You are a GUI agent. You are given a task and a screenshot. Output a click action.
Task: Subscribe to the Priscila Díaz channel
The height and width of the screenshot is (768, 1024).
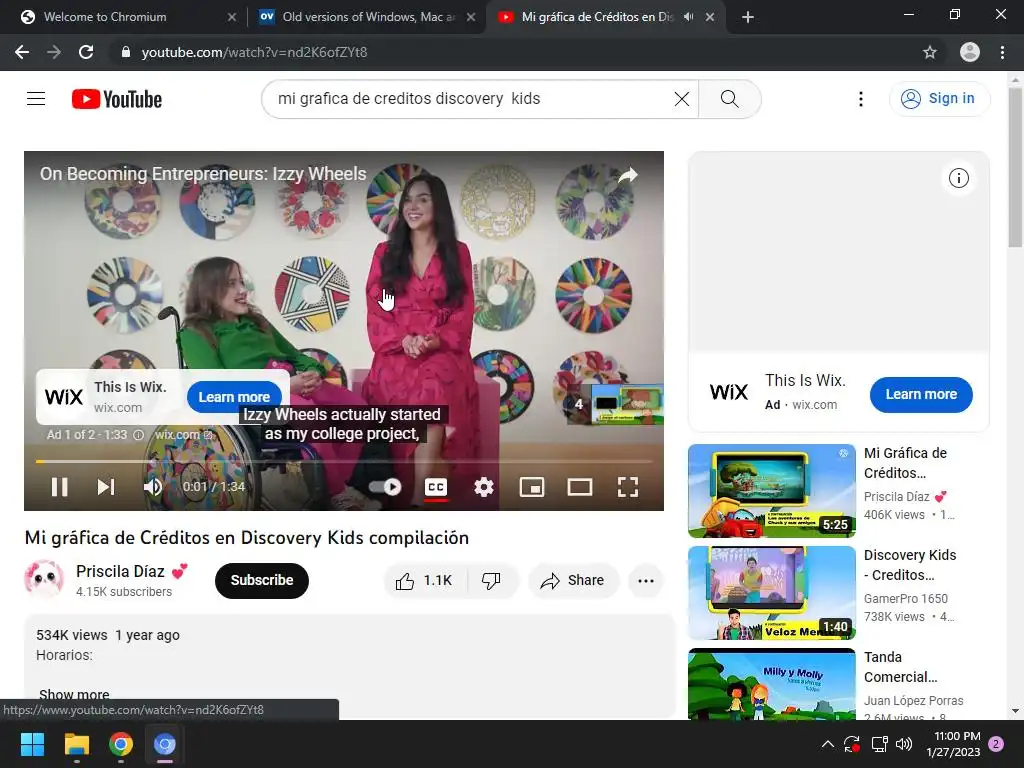coord(262,581)
